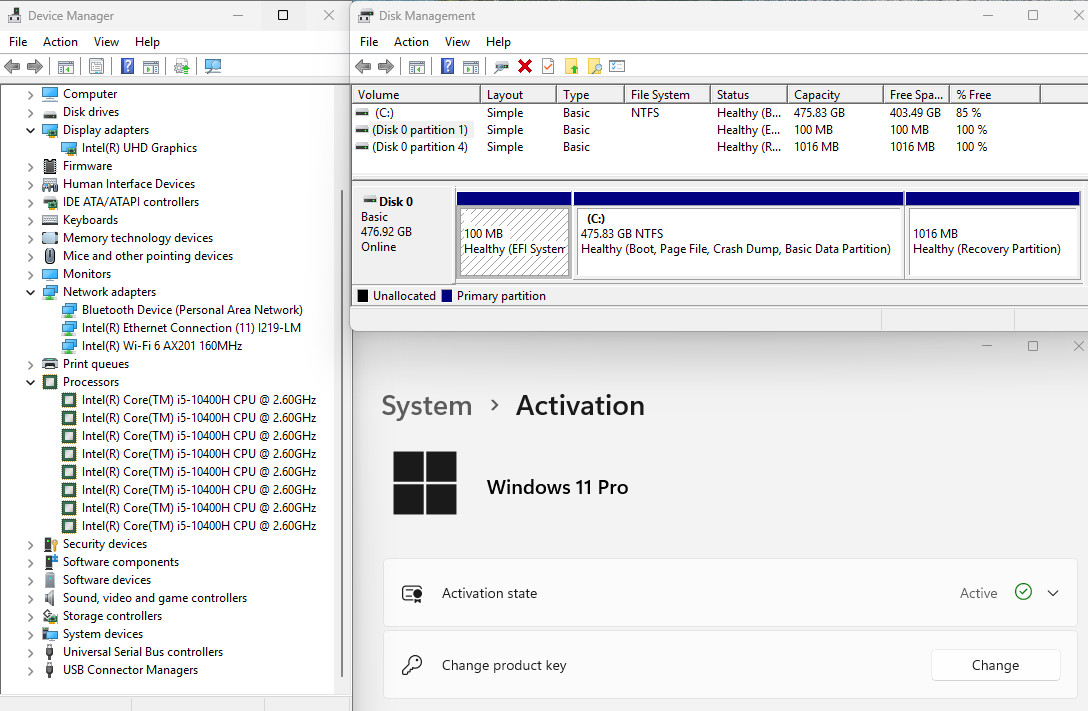
Task: Click checklist settings icon in Disk Management toolbar
Action: click(x=618, y=67)
